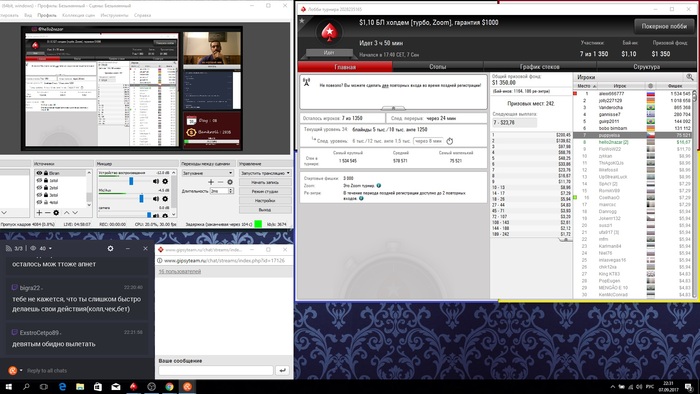Move source up with arrow icon
700x394 pixels.
click(67, 213)
